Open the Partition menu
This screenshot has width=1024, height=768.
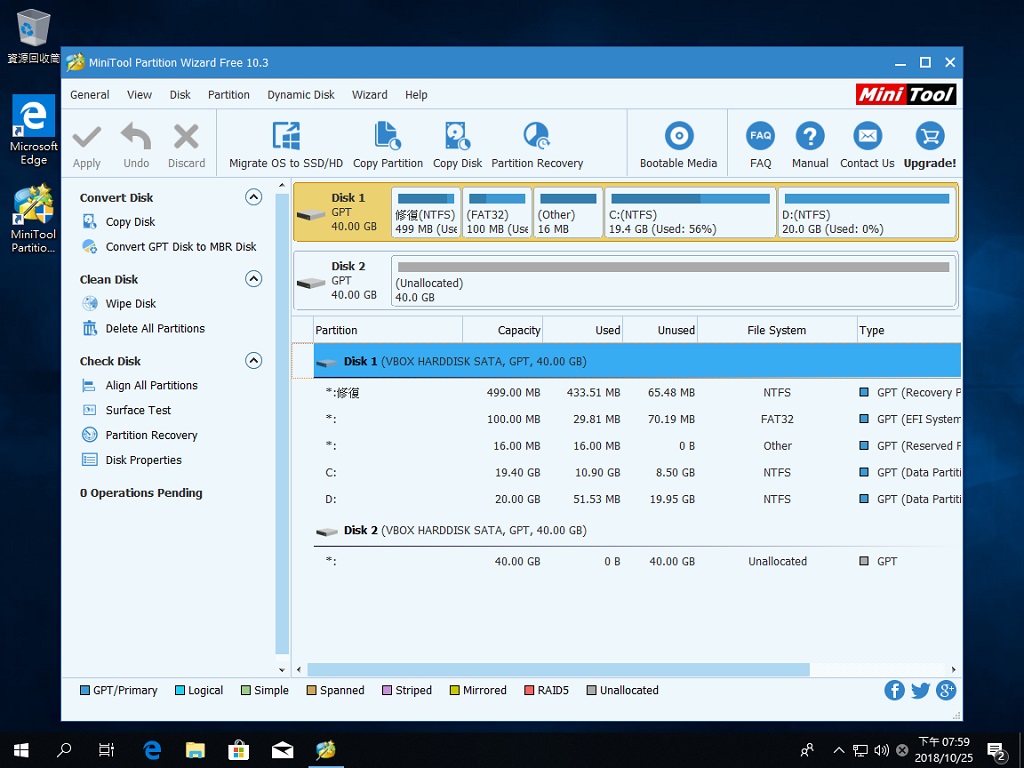(229, 95)
